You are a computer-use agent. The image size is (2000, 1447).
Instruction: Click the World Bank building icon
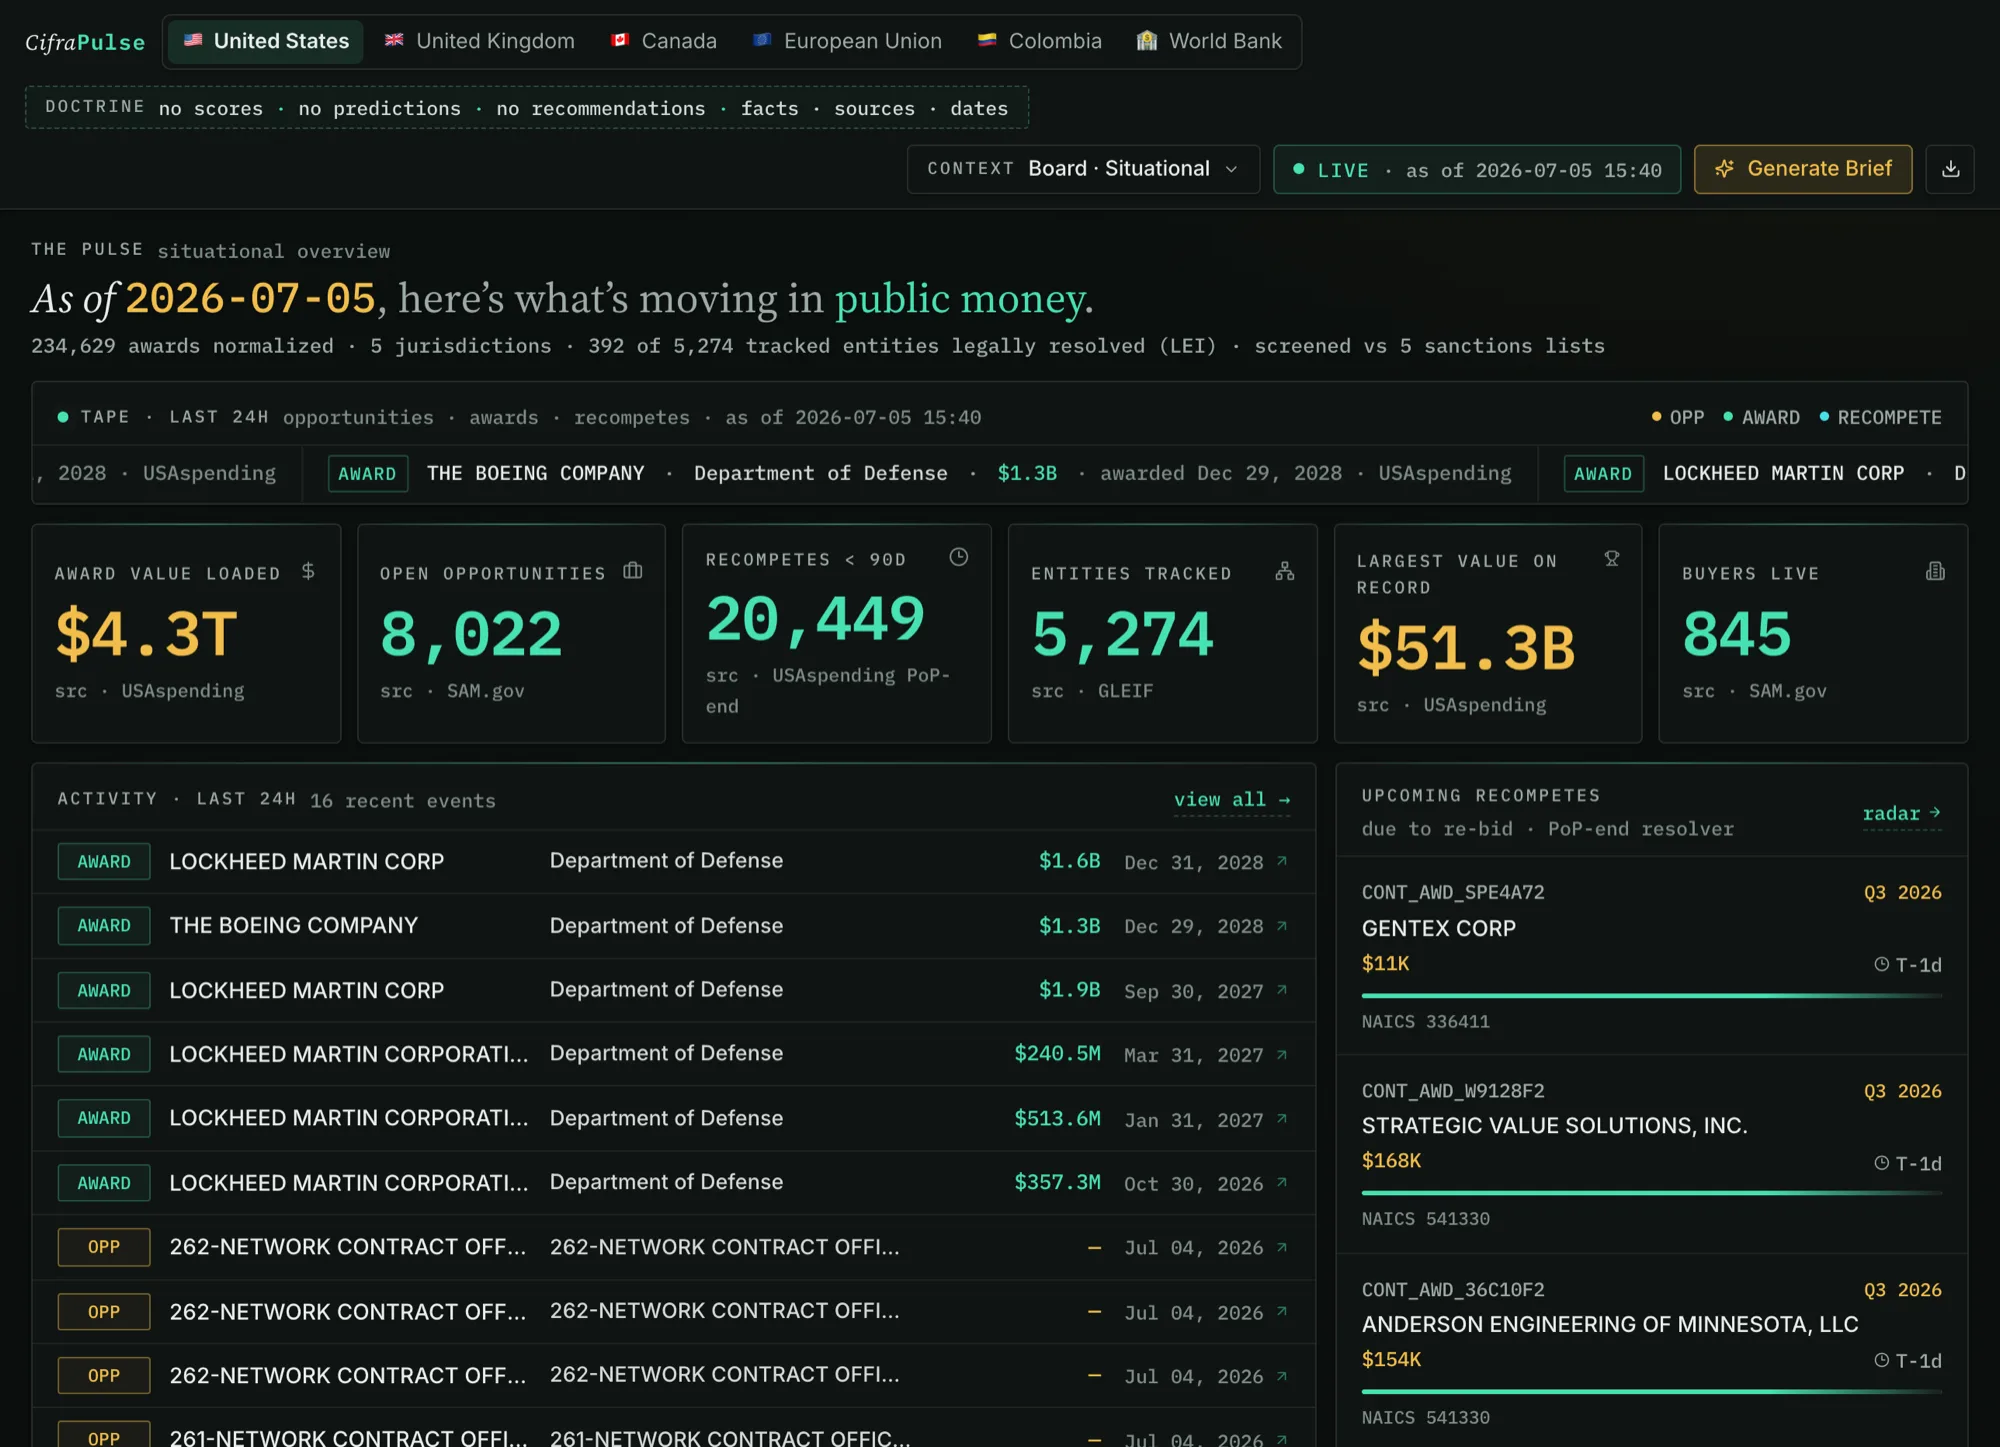pos(1147,41)
